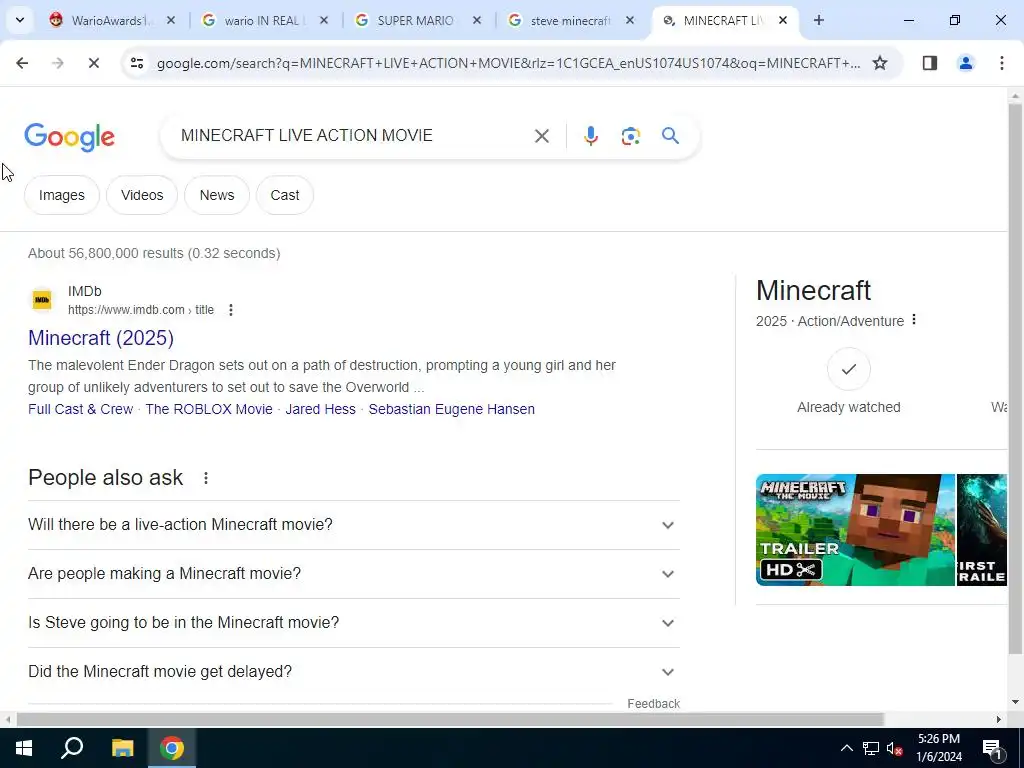Click the Chrome address bar URL

pyautogui.click(x=508, y=63)
